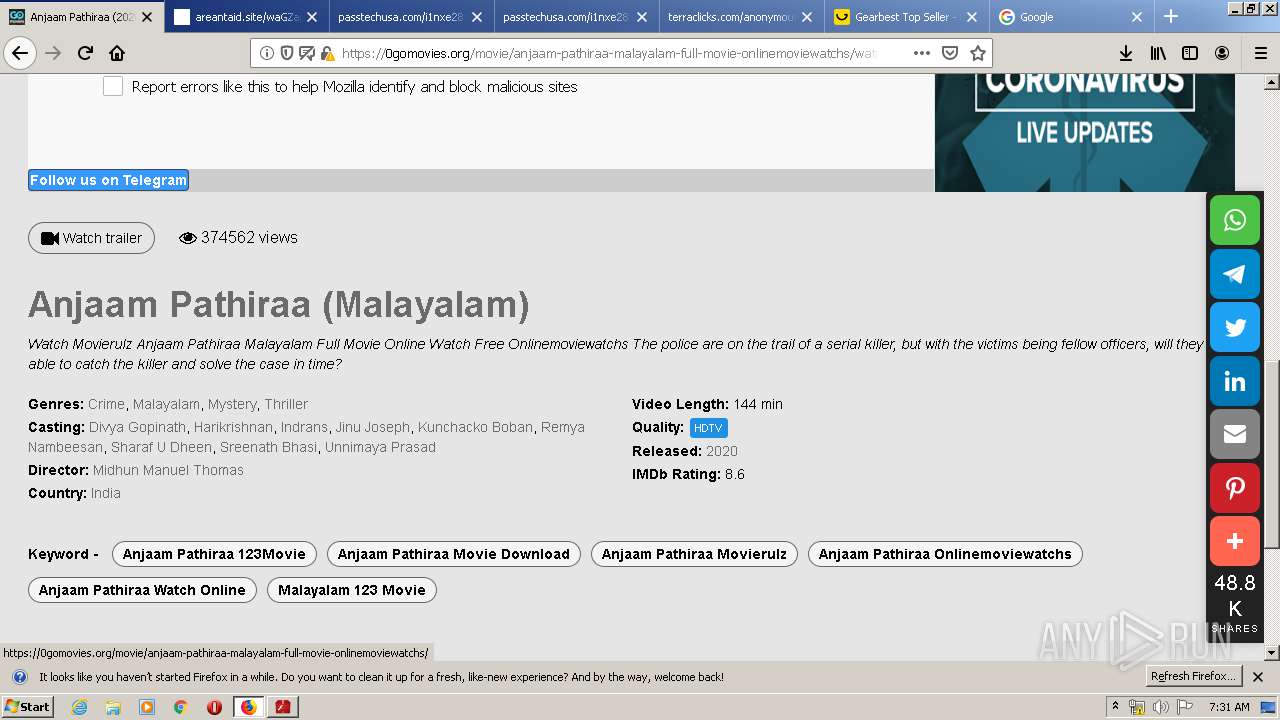Open the 2020 release year link
1280x720 pixels.
722,451
